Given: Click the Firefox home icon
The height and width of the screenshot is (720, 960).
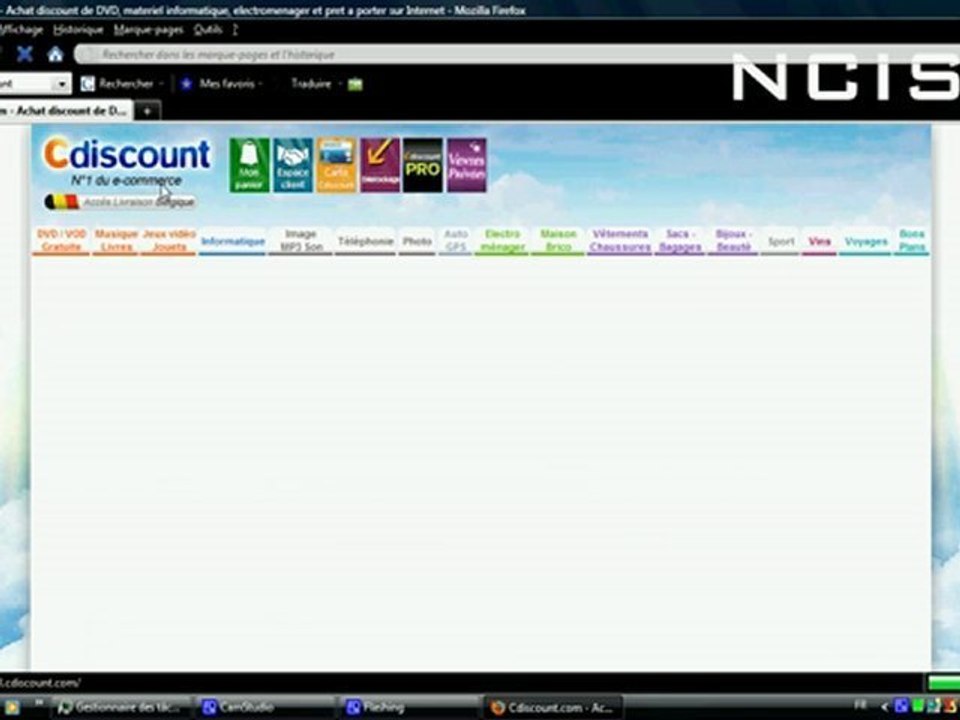Looking at the screenshot, I should [x=55, y=54].
